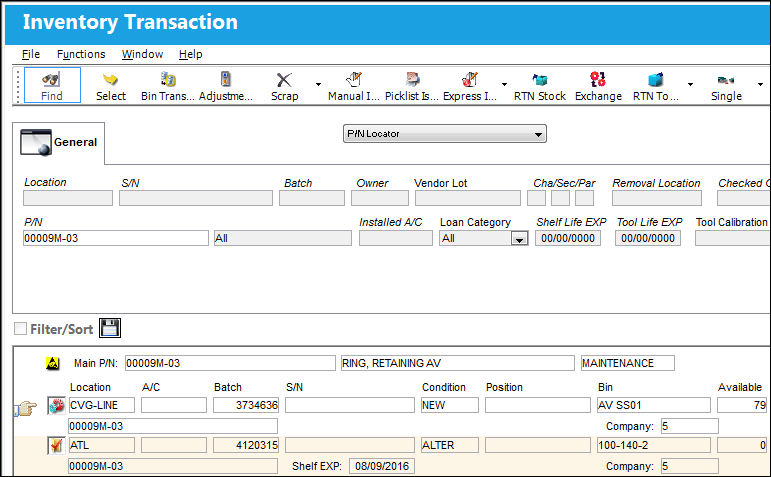This screenshot has width=771, height=477.
Task: Select the batch cell 4120315
Action: pos(246,446)
